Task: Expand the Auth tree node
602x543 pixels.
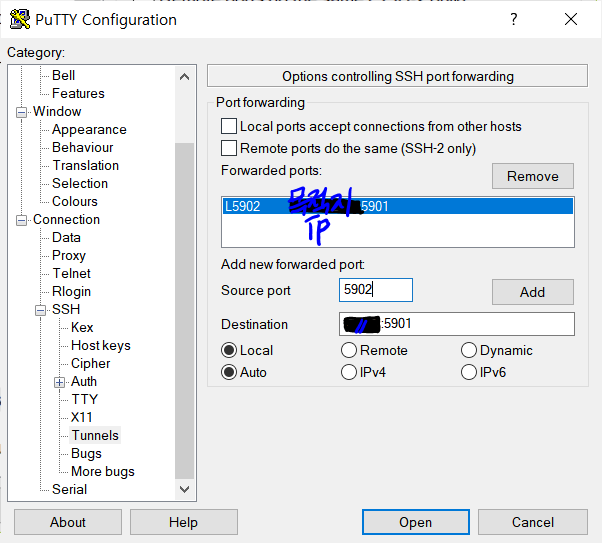Action: point(59,382)
